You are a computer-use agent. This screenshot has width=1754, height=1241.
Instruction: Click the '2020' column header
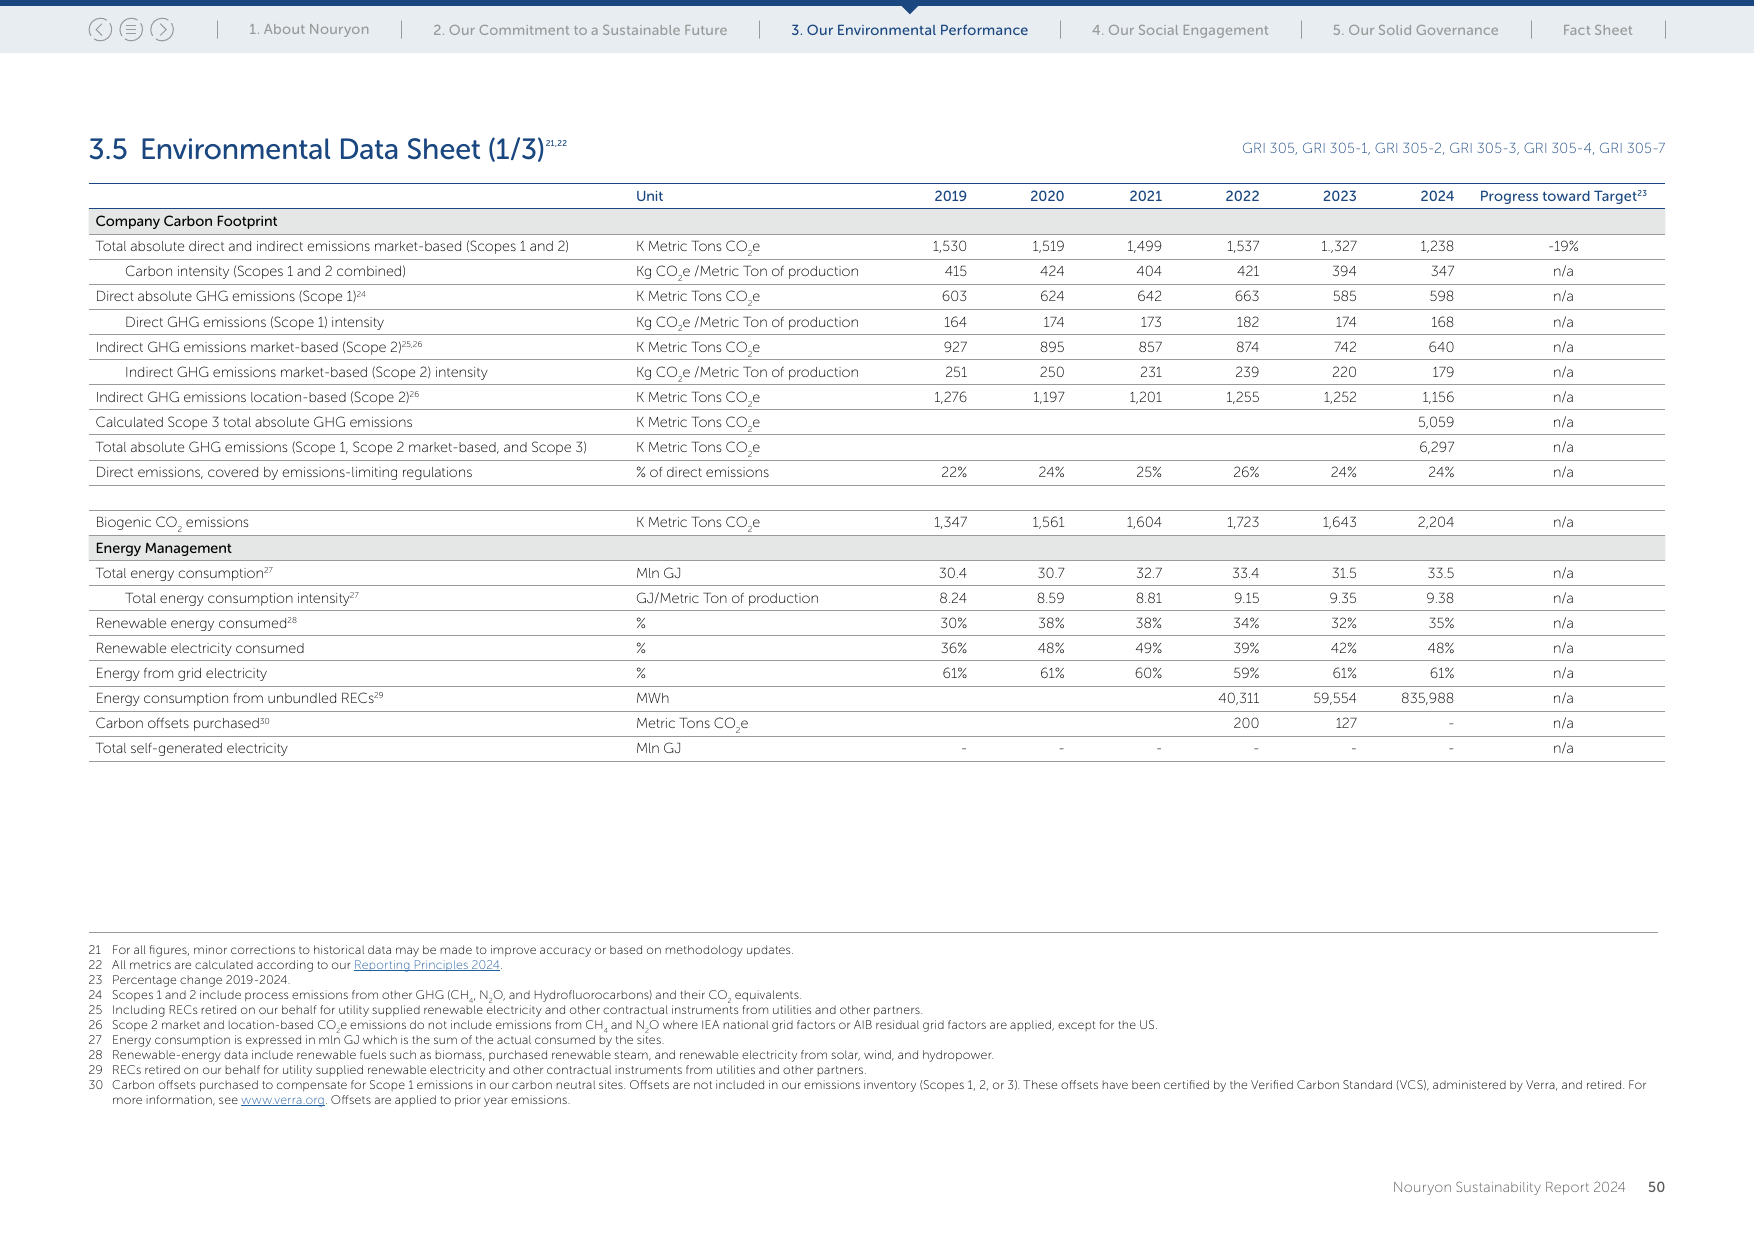point(1047,196)
